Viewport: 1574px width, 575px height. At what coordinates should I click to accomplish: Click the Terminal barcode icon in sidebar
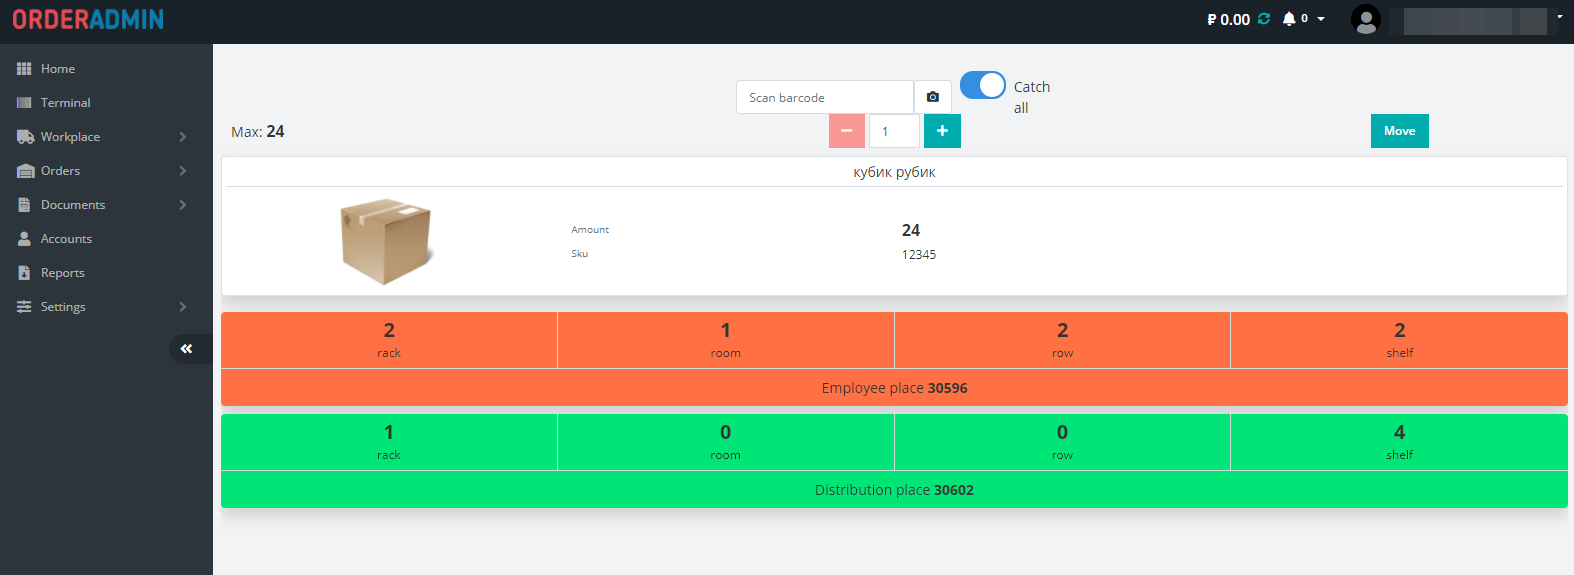[x=24, y=103]
